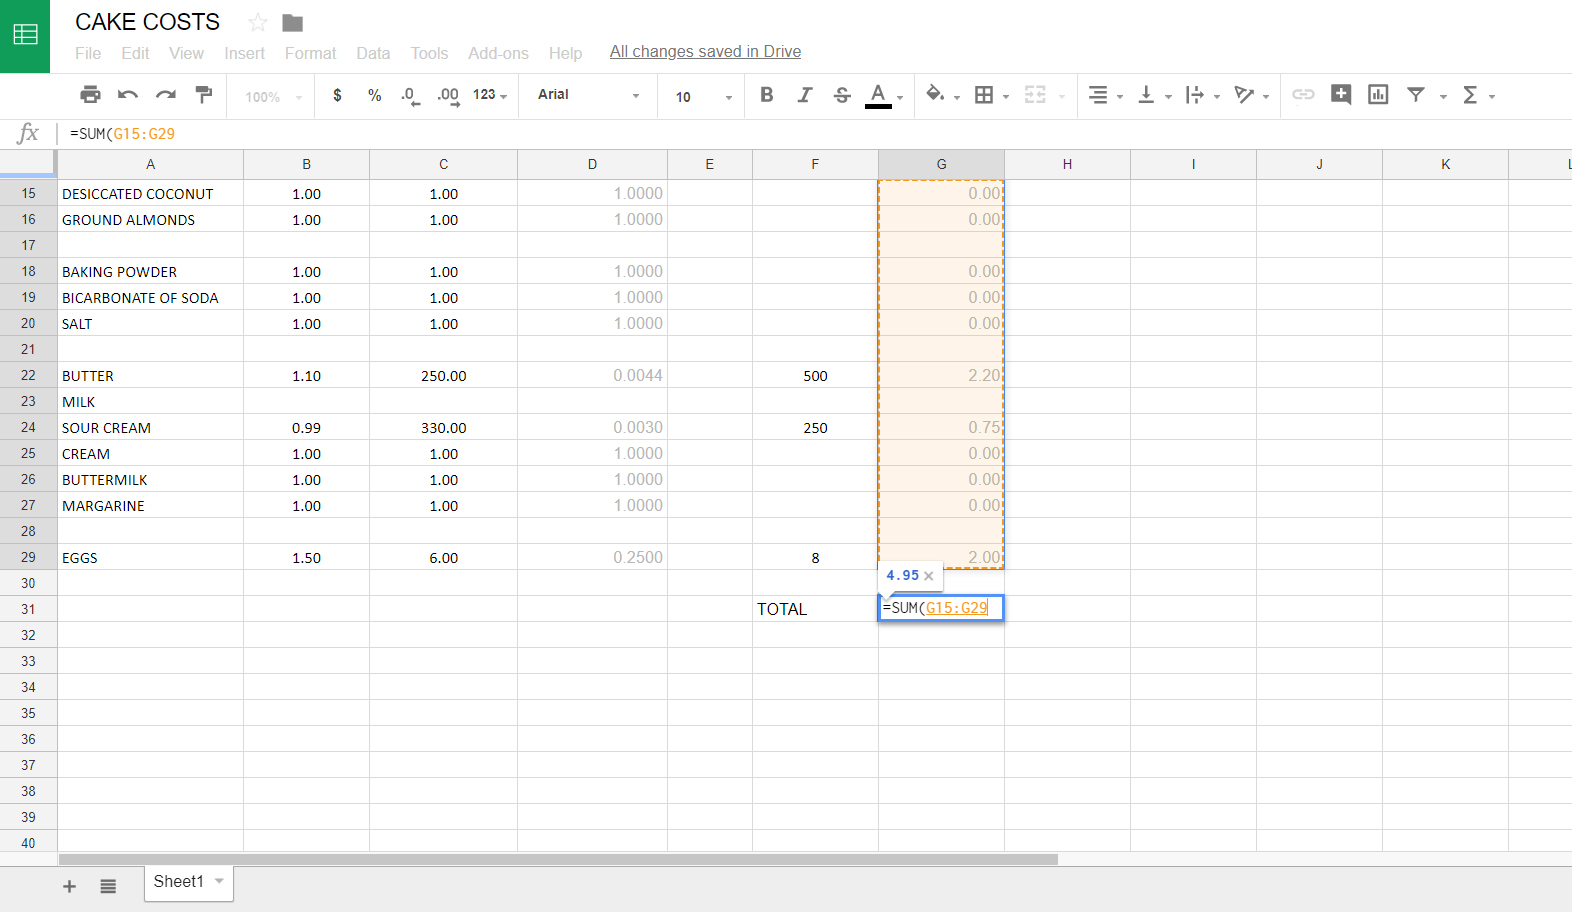This screenshot has width=1572, height=912.
Task: Format as currency with dollar icon
Action: pos(337,95)
